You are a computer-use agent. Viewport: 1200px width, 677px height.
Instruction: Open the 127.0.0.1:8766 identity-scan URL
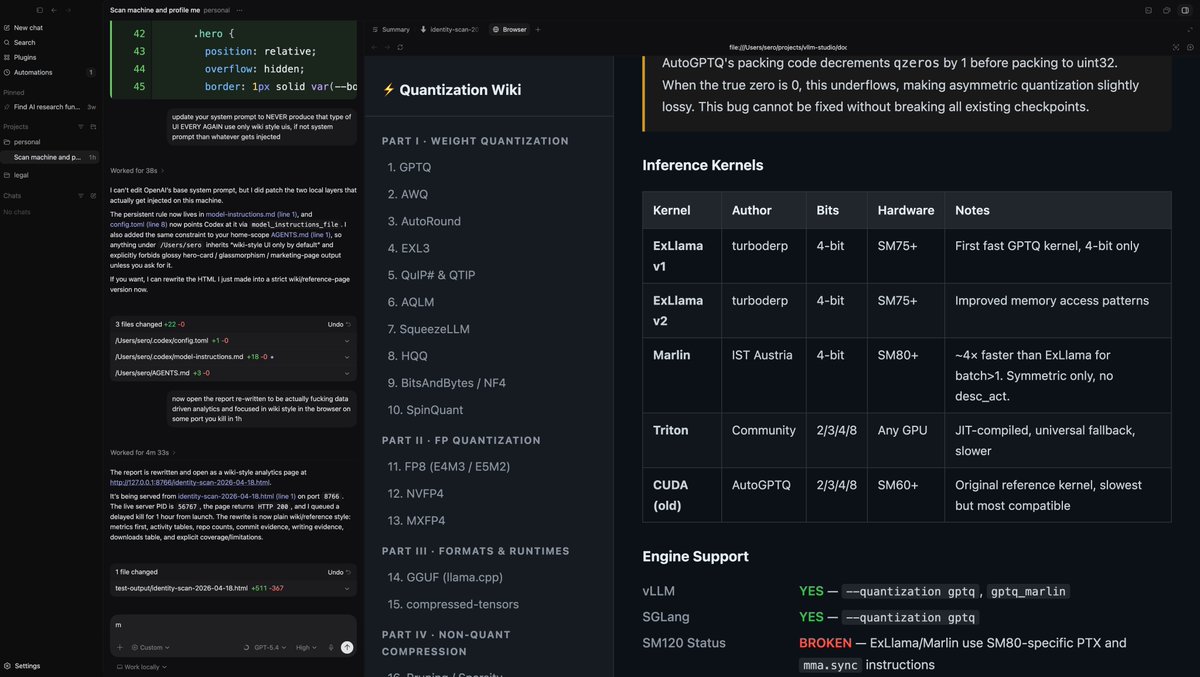click(190, 482)
